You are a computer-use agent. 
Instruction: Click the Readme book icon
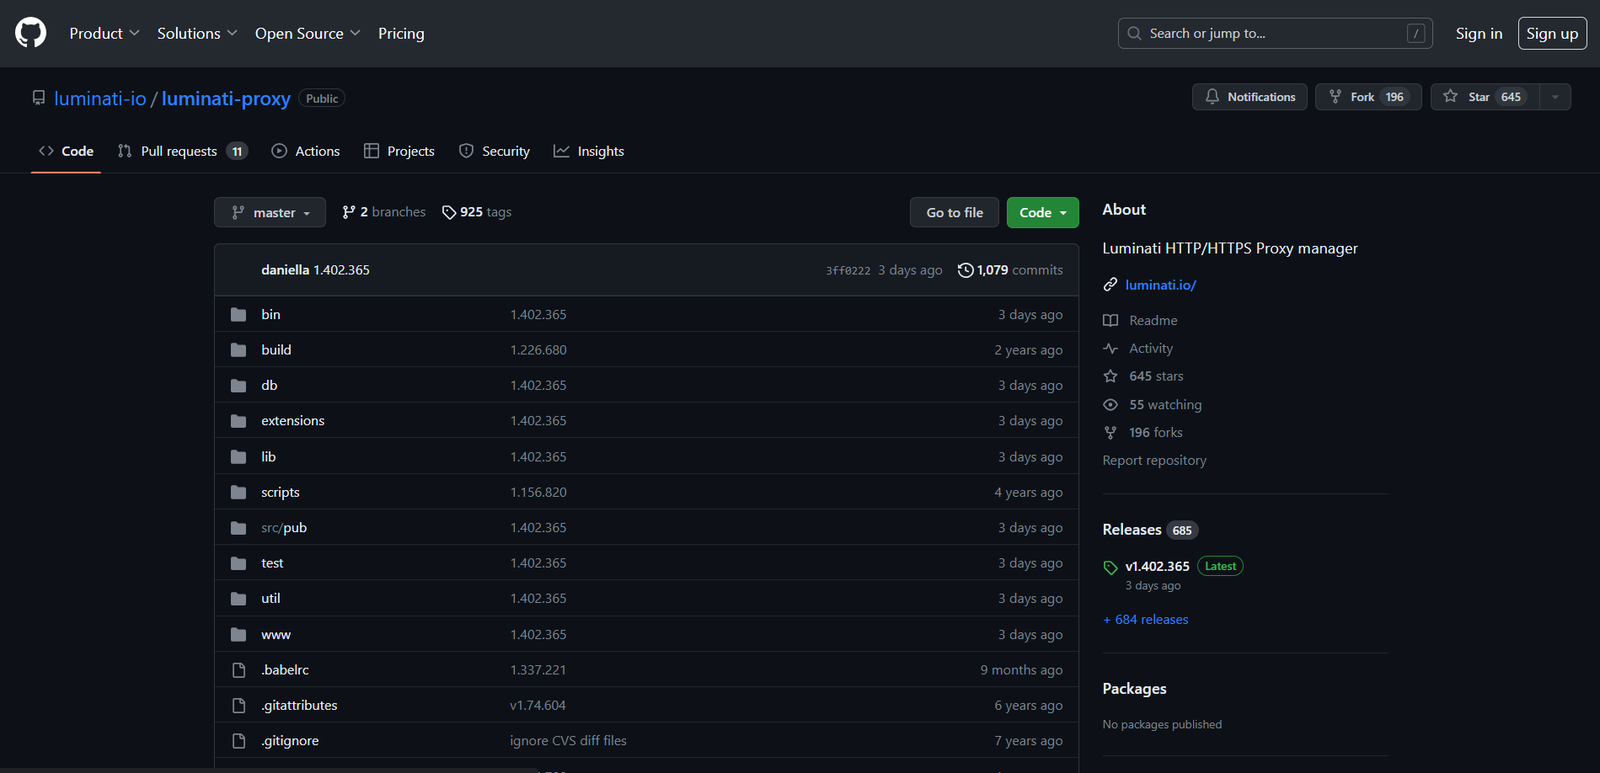pos(1110,321)
